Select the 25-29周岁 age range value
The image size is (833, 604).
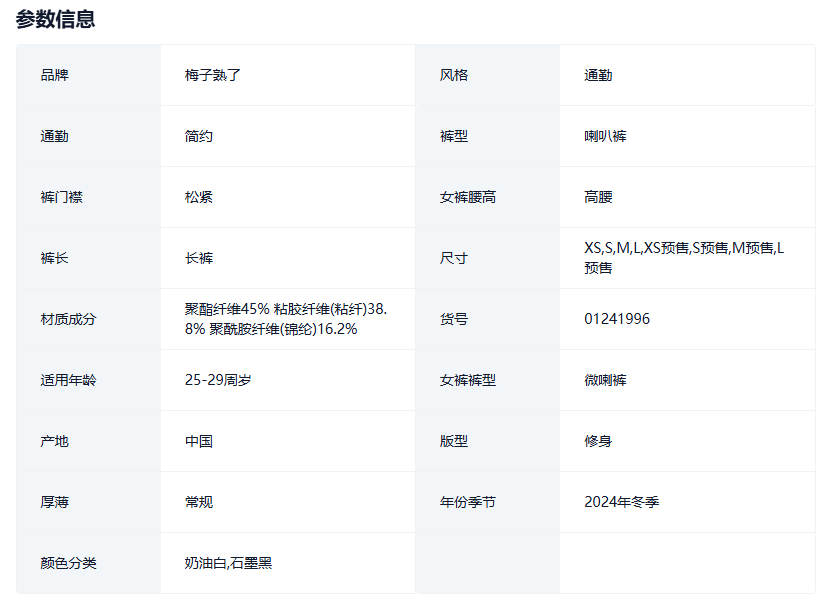[218, 380]
